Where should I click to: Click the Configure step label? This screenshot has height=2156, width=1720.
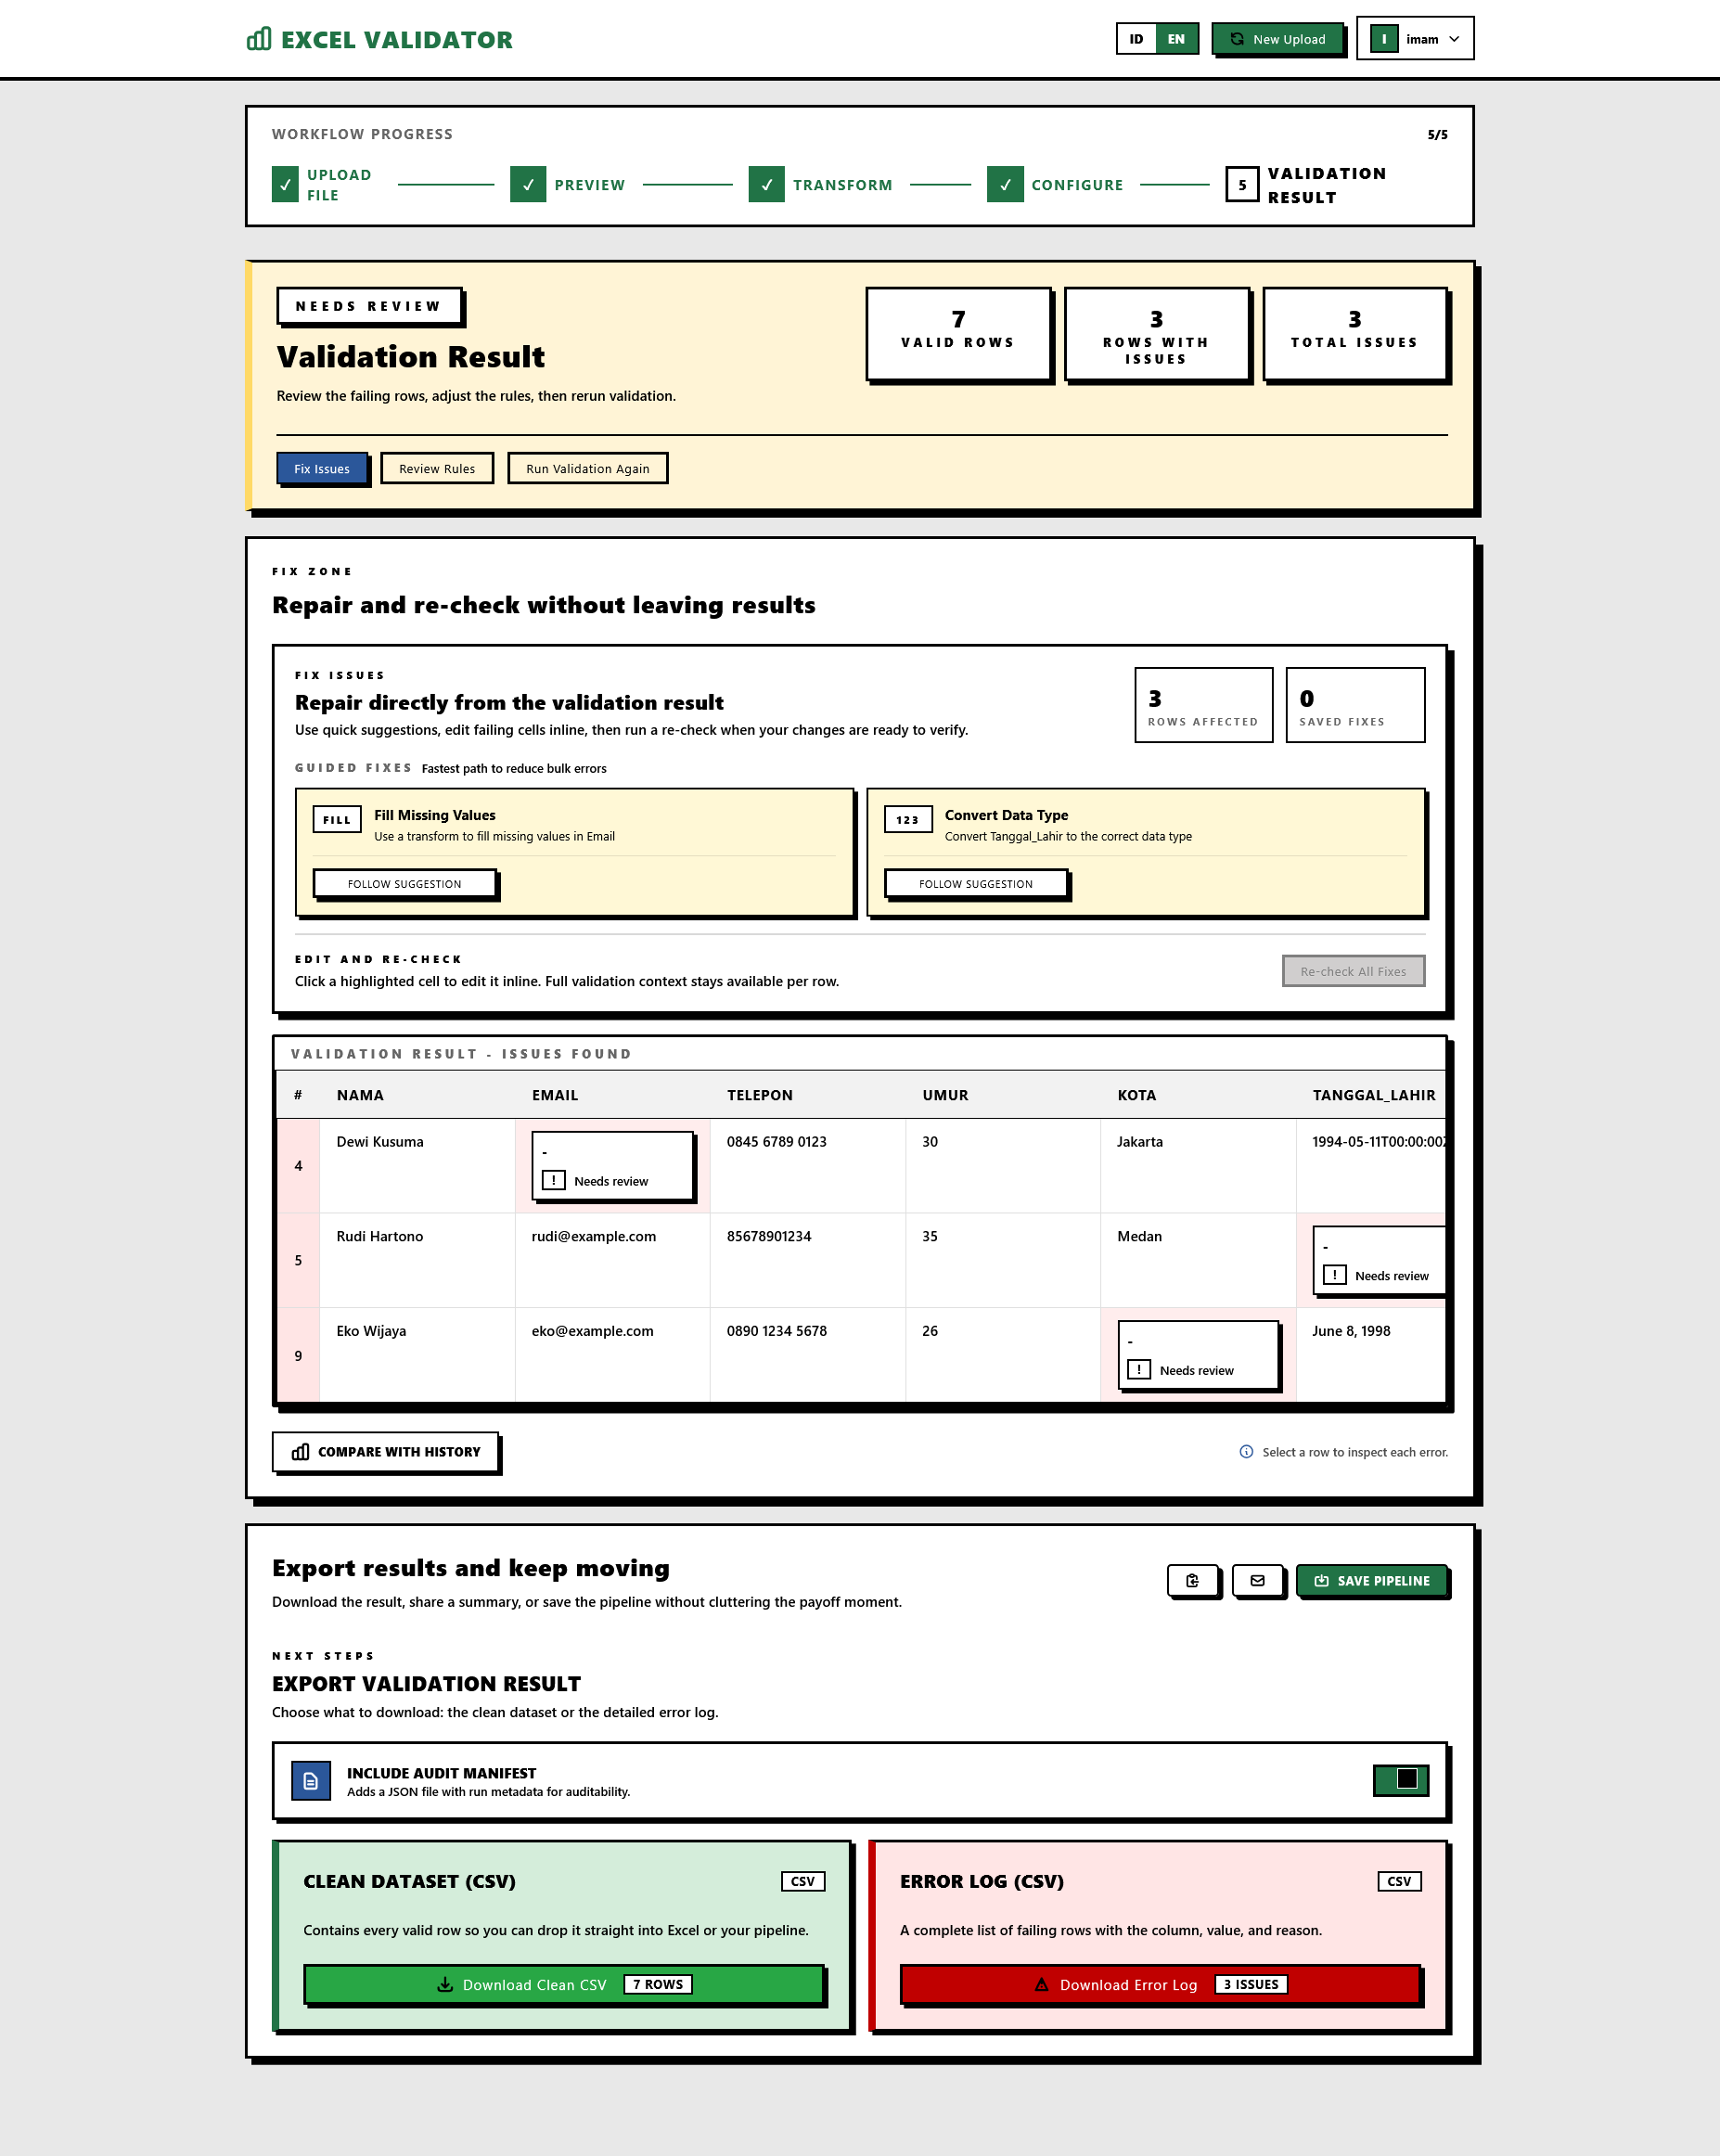tap(1077, 185)
